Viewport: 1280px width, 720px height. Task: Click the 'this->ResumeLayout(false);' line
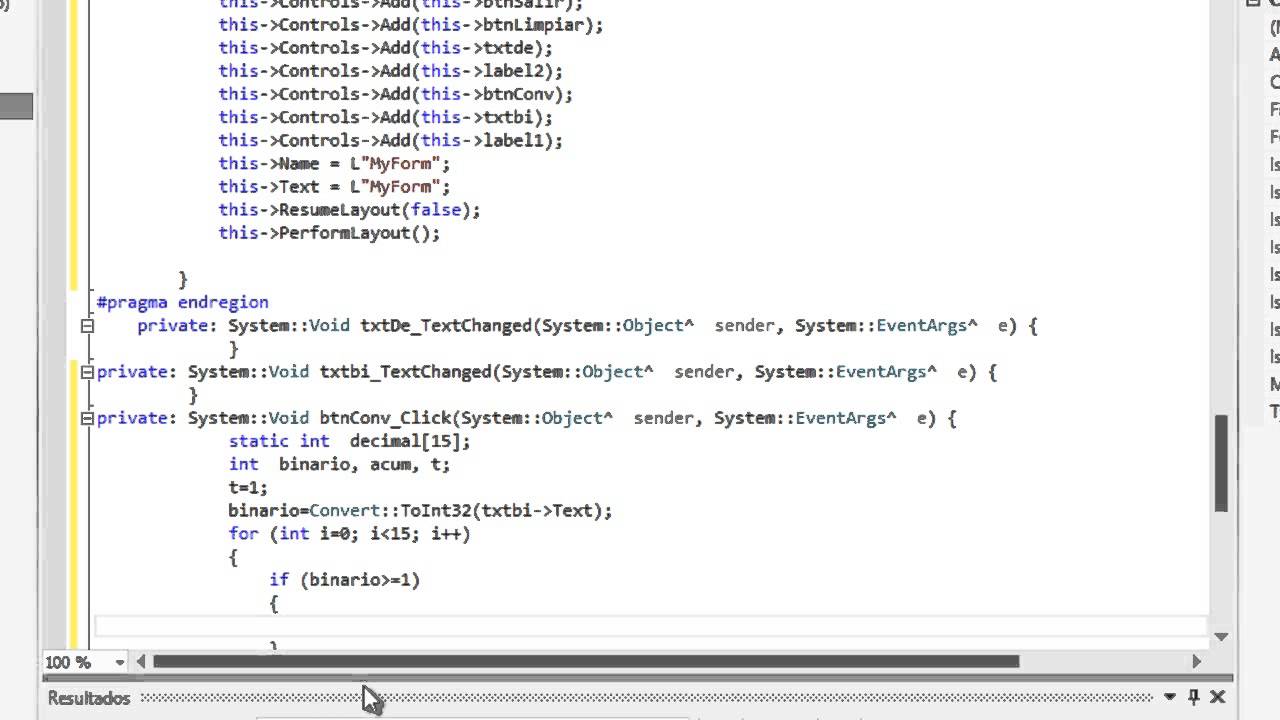pos(349,210)
